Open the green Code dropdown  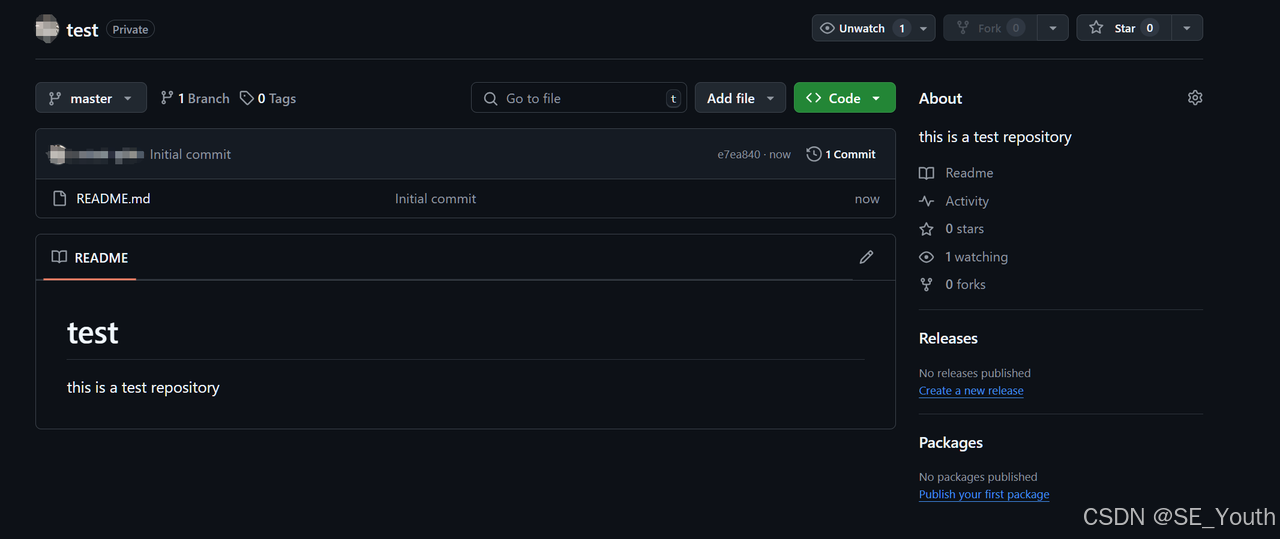[845, 98]
